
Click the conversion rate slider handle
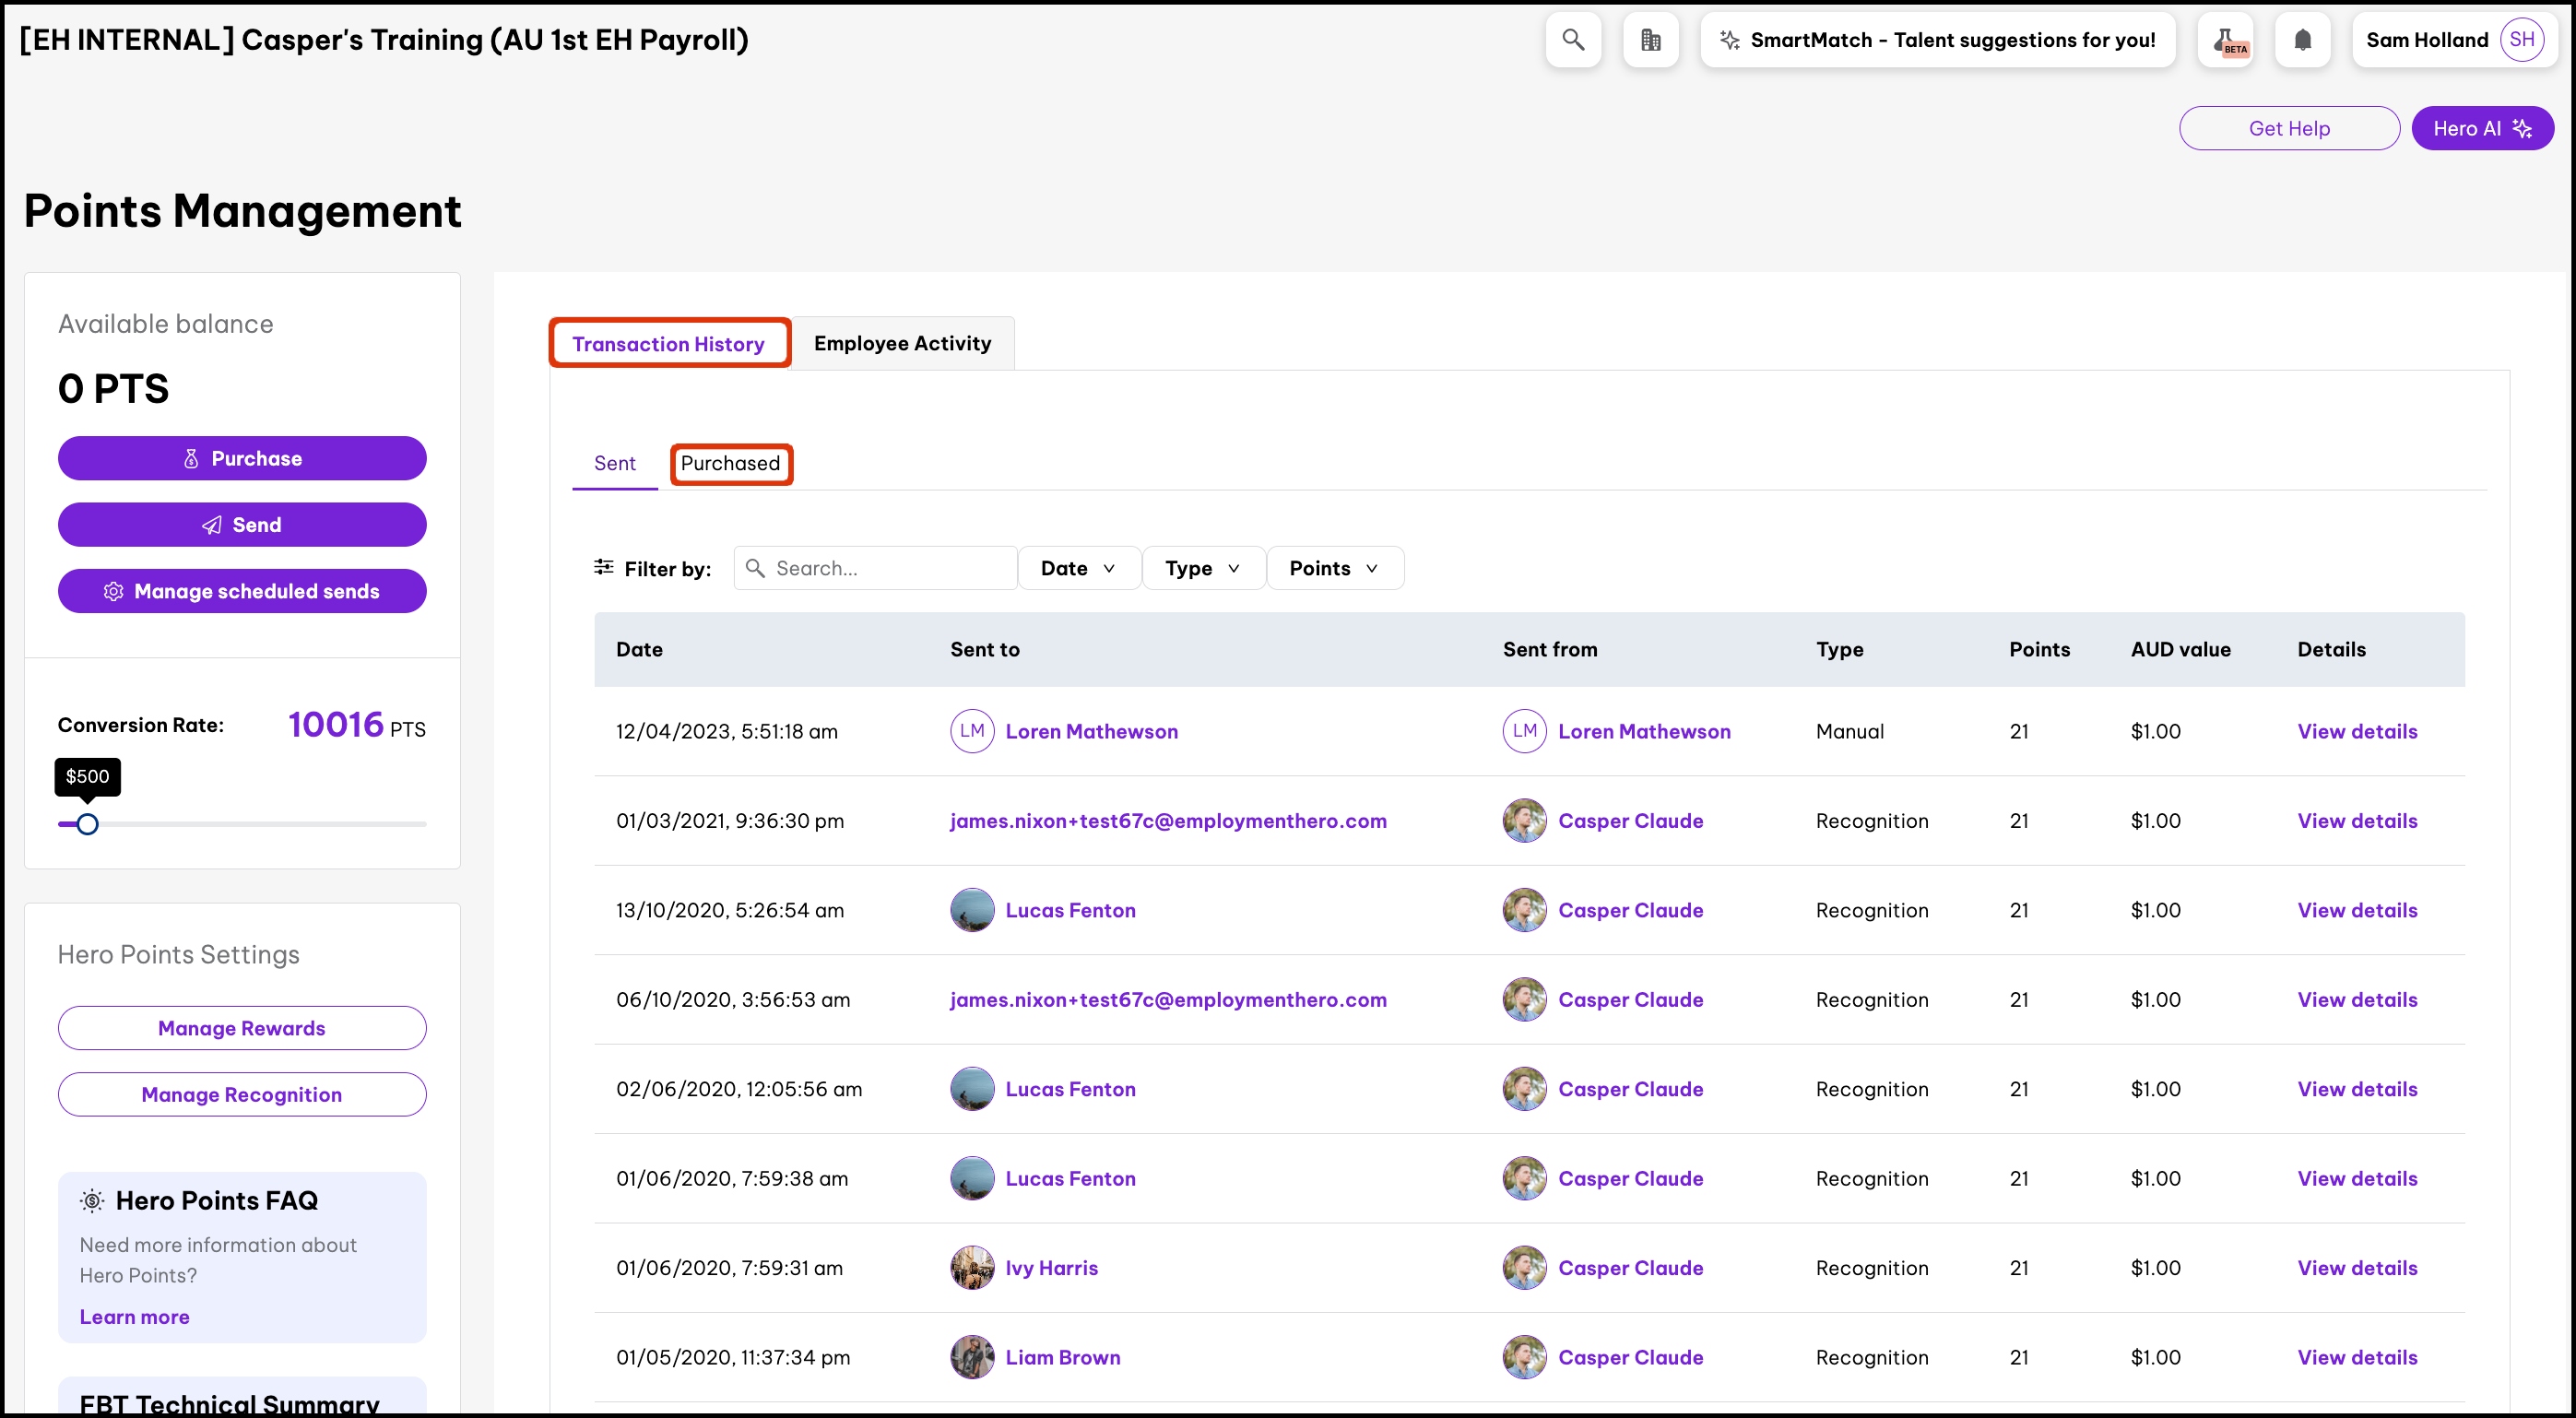coord(88,824)
